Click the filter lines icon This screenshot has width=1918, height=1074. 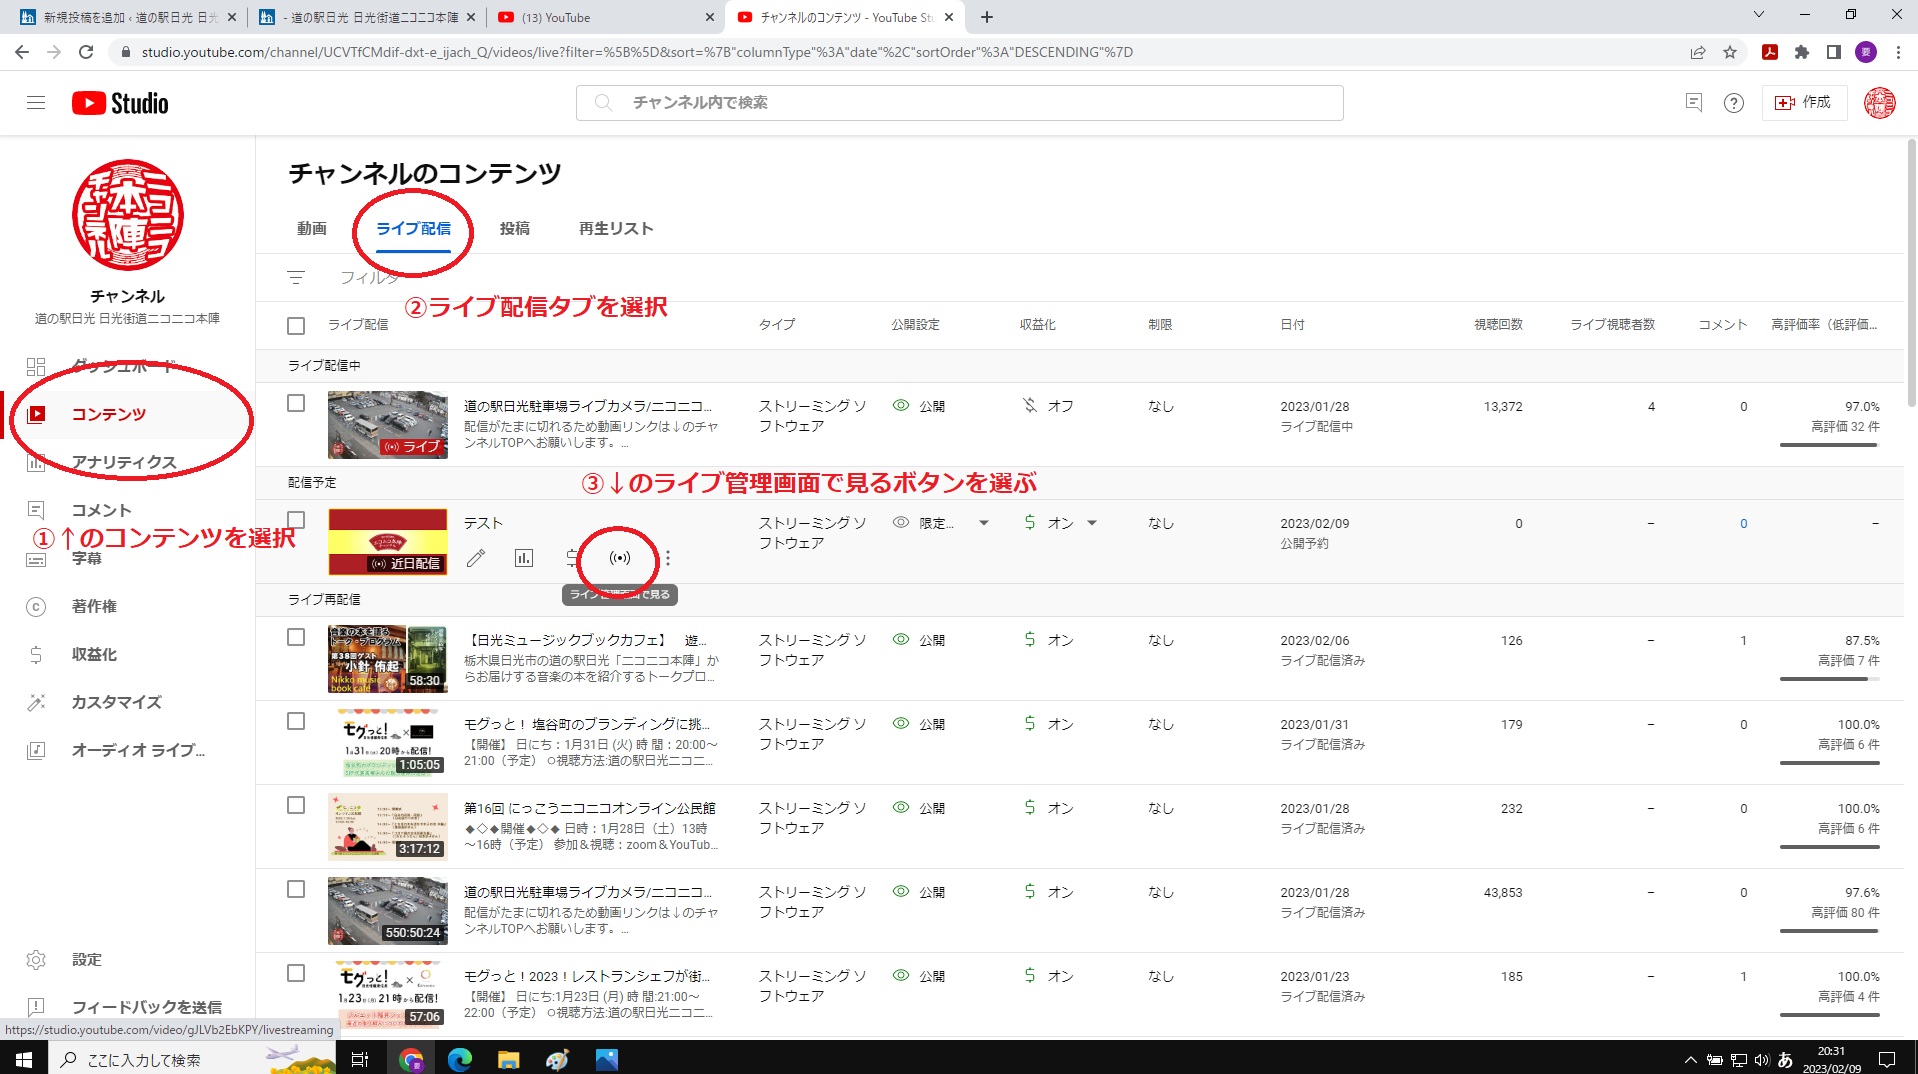[x=296, y=278]
